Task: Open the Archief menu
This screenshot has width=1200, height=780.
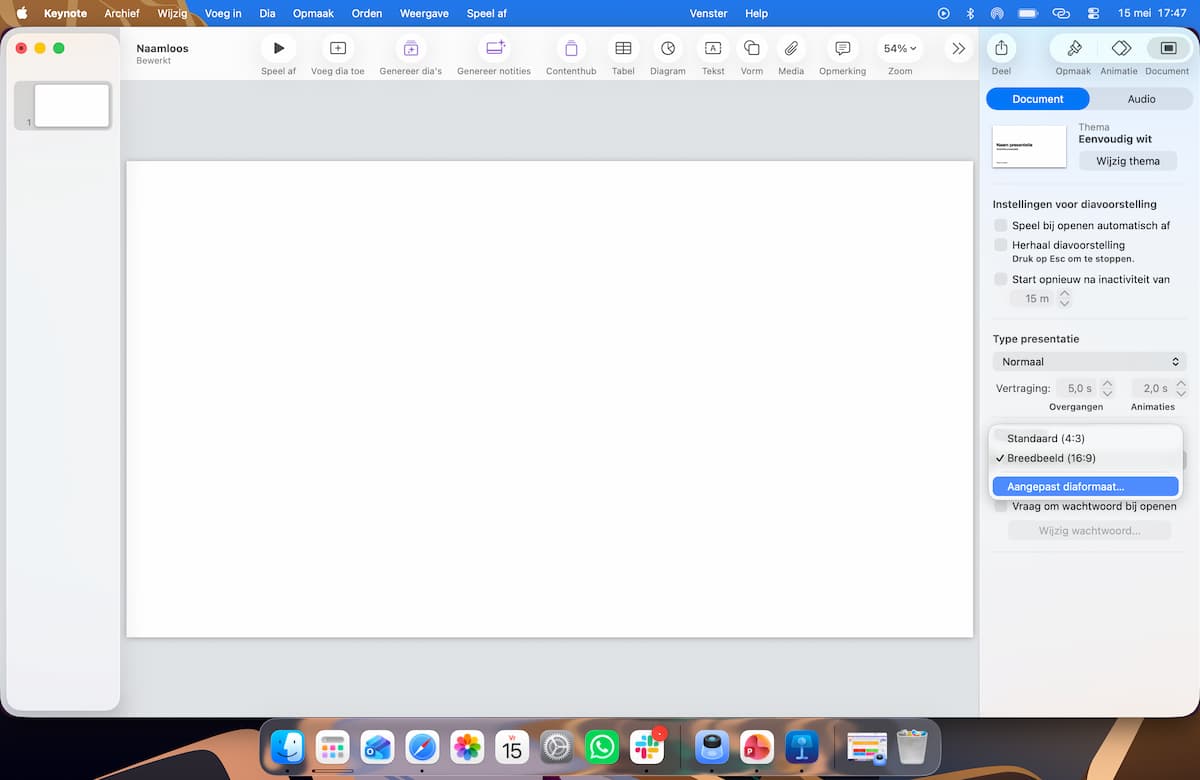Action: [122, 13]
